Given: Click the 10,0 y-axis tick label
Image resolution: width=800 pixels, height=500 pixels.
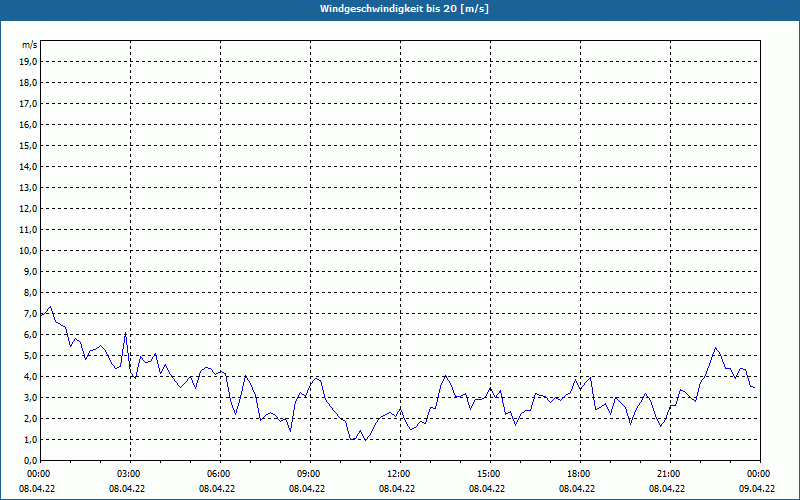Looking at the screenshot, I should click(29, 251).
